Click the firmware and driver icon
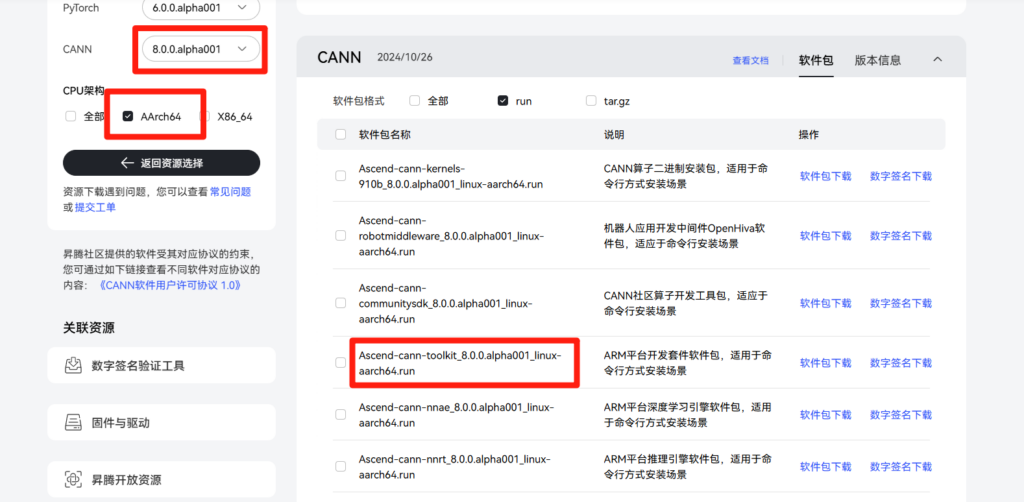 73,422
